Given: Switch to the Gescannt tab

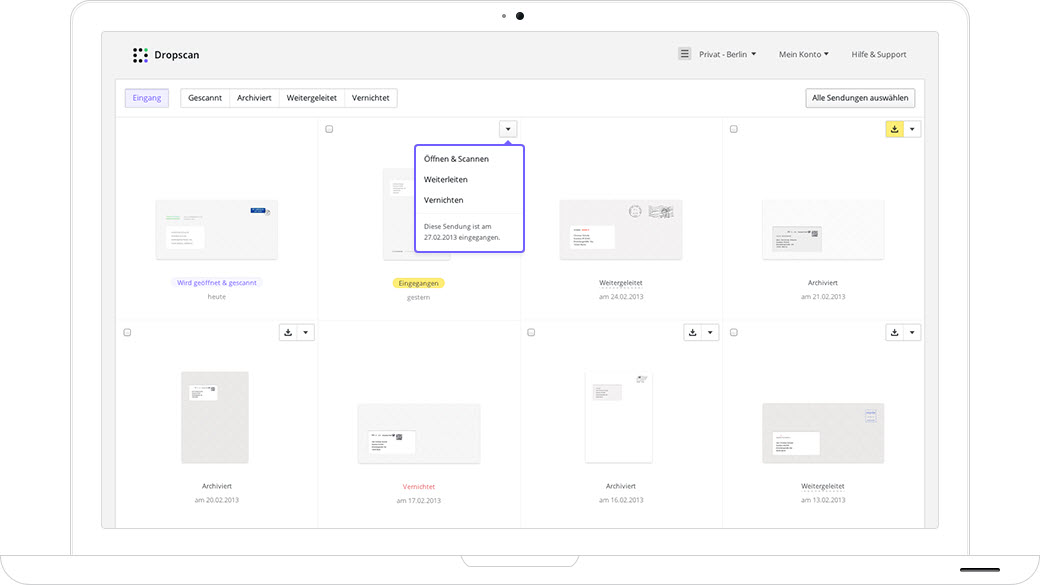Looking at the screenshot, I should pyautogui.click(x=204, y=97).
